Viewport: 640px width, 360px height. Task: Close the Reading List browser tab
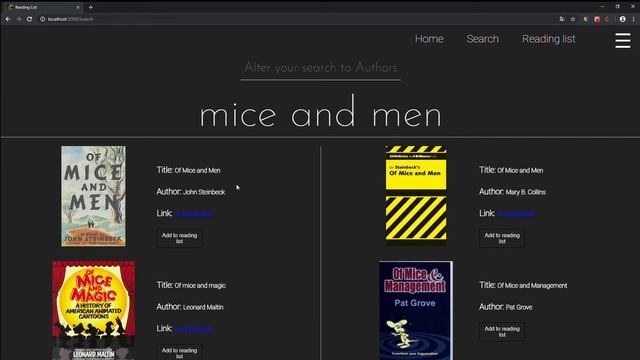click(x=78, y=7)
